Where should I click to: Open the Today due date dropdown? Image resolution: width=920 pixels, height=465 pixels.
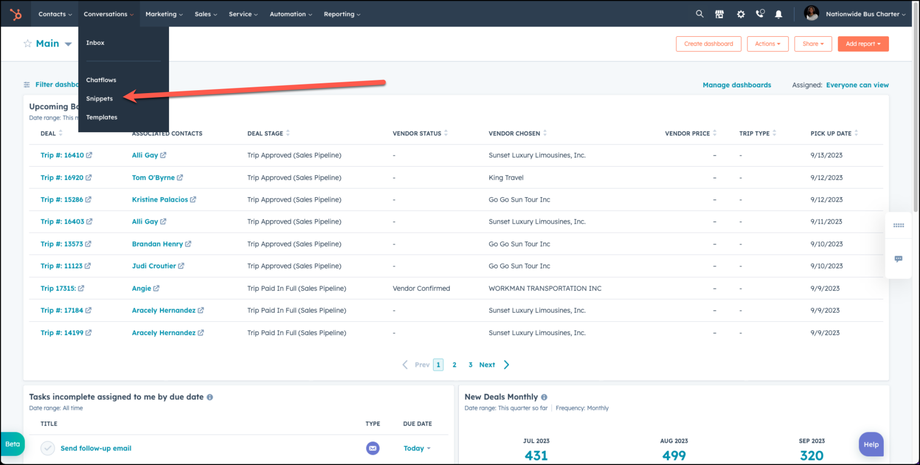(x=417, y=448)
